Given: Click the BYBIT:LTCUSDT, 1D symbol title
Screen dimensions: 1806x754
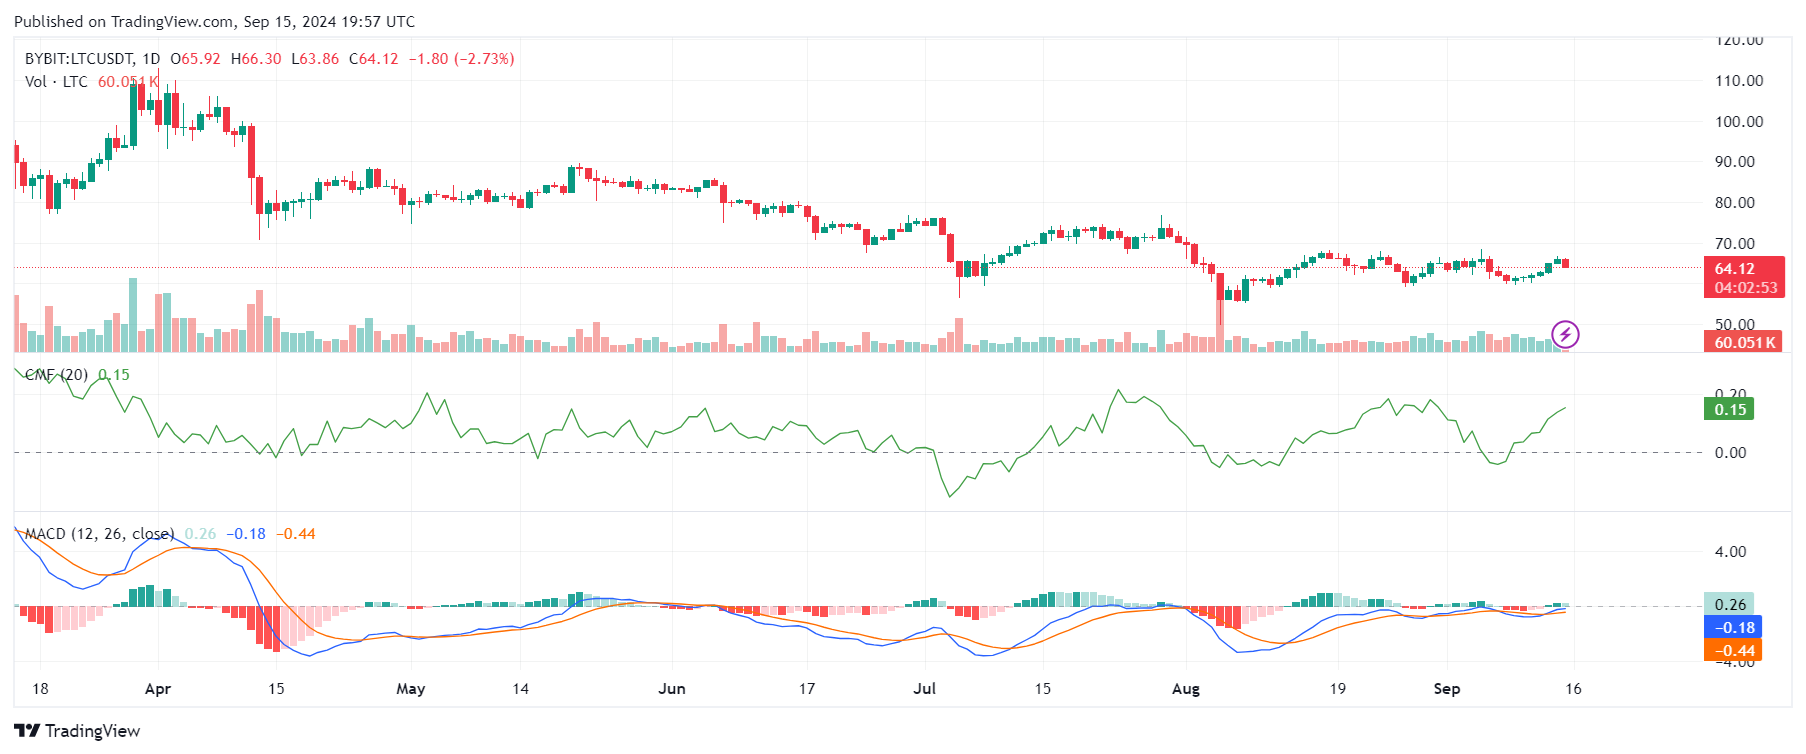Looking at the screenshot, I should point(92,59).
